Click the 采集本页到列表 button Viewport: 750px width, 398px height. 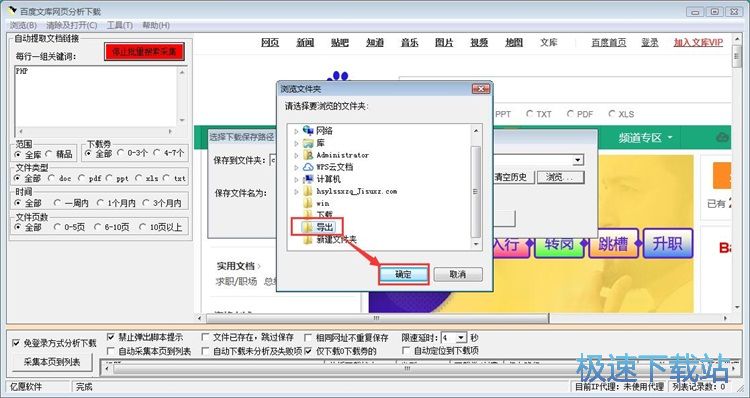coord(52,362)
